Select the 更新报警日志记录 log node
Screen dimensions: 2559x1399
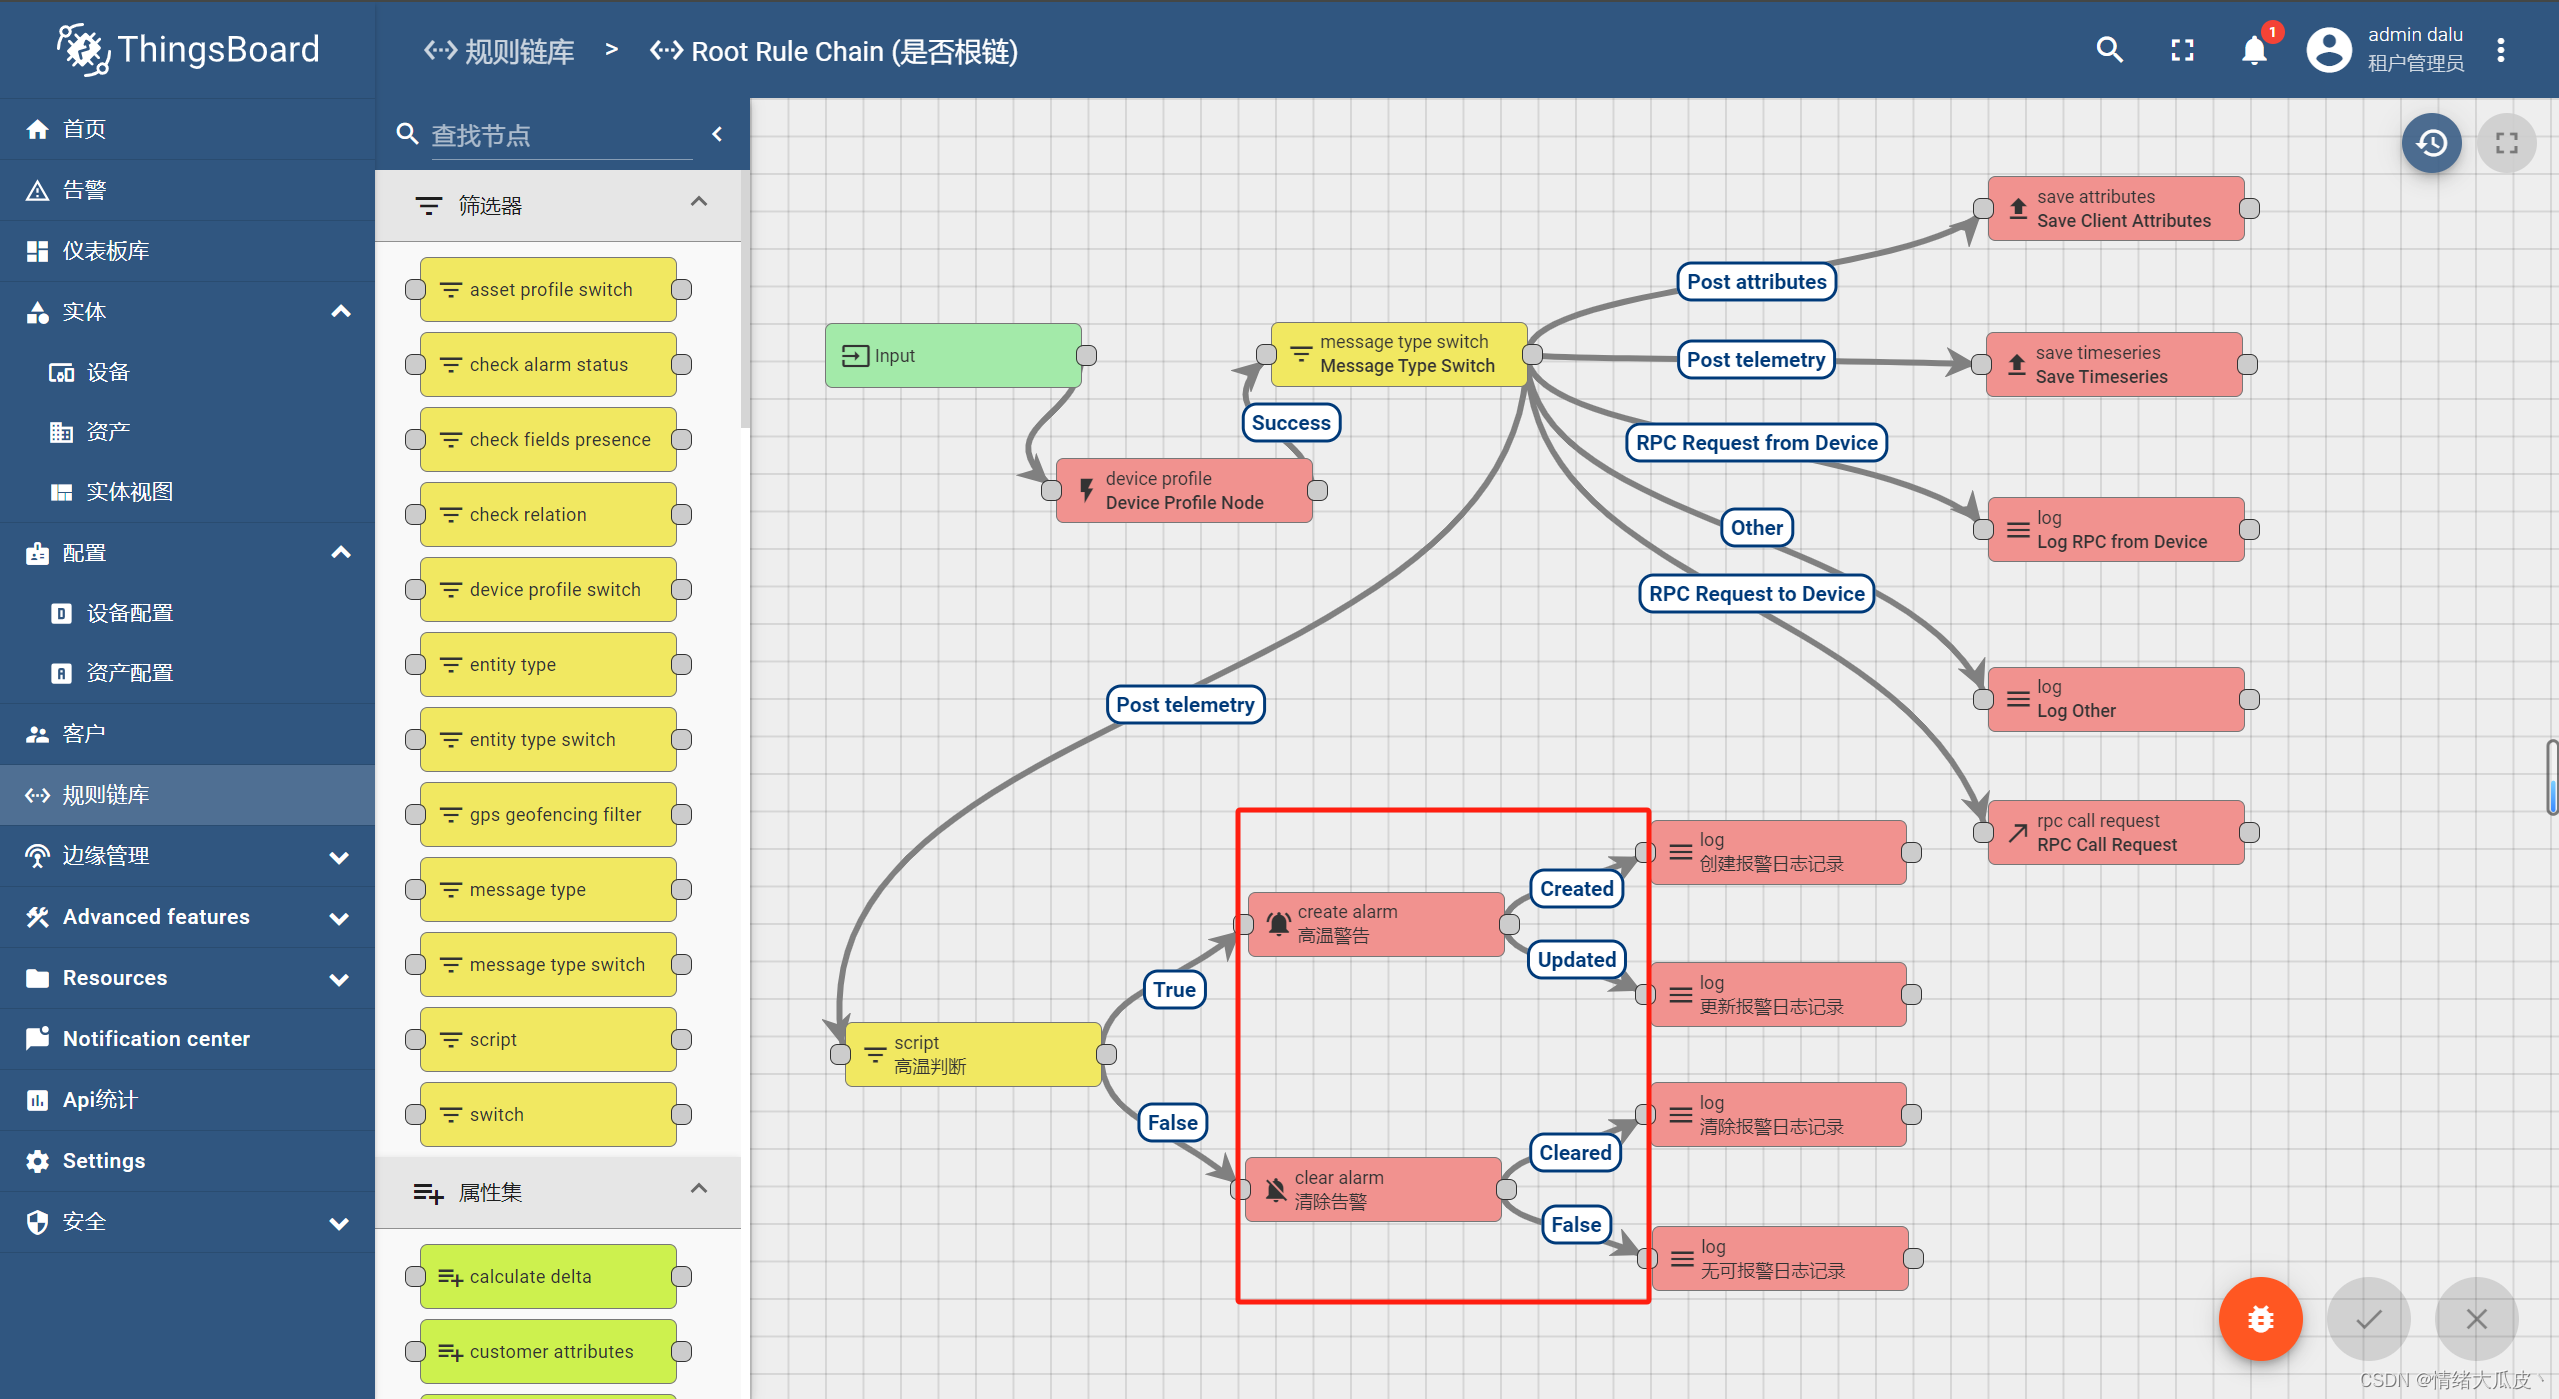1778,994
